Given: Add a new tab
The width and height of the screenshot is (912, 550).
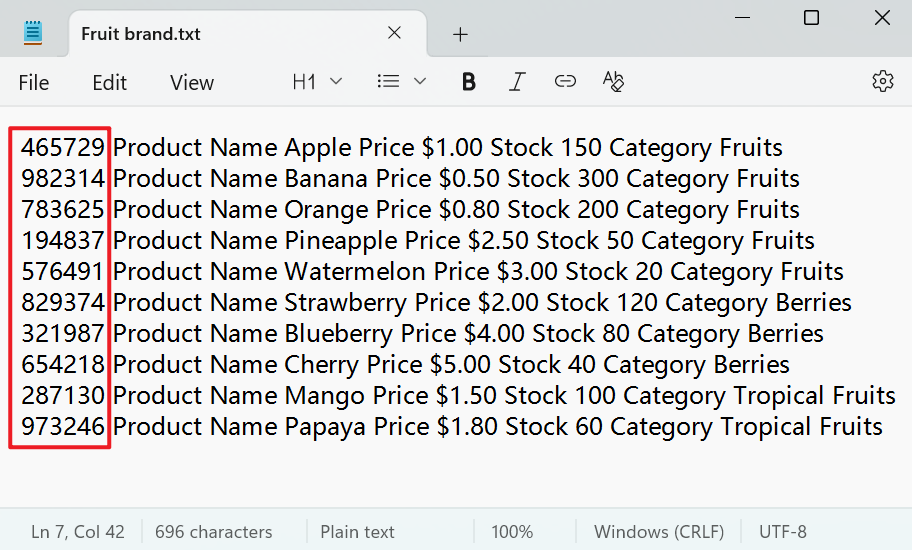Looking at the screenshot, I should pyautogui.click(x=460, y=34).
